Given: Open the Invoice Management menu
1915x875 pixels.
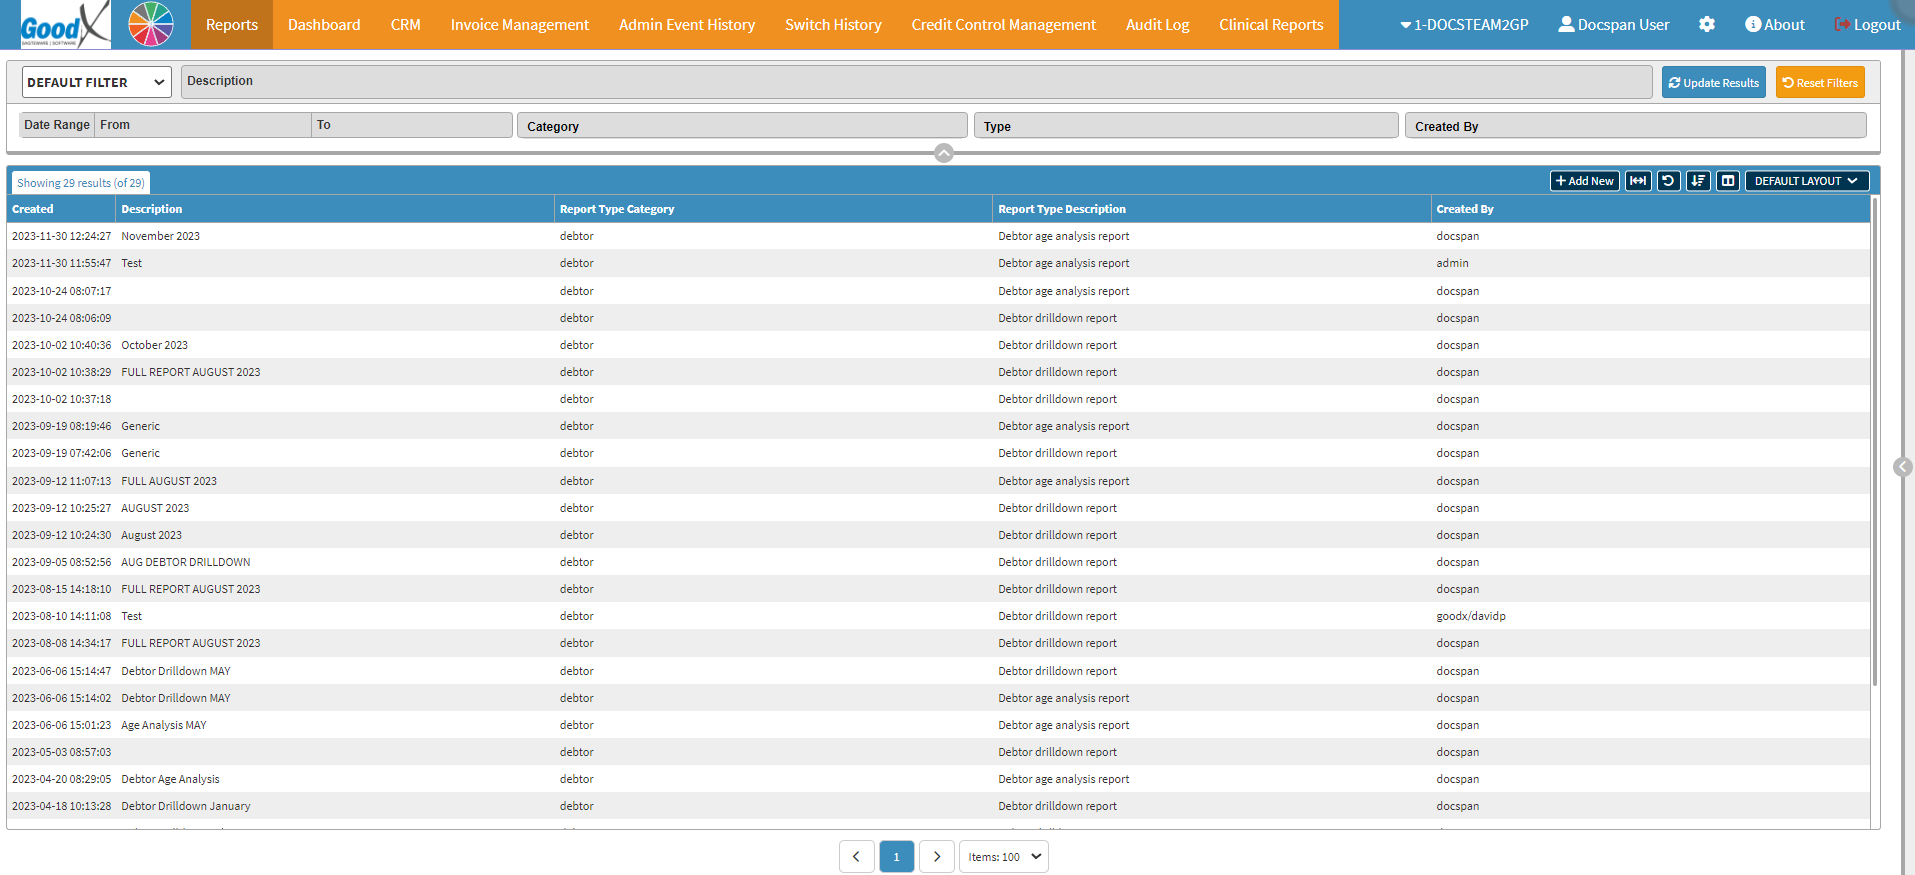Looking at the screenshot, I should pos(519,25).
